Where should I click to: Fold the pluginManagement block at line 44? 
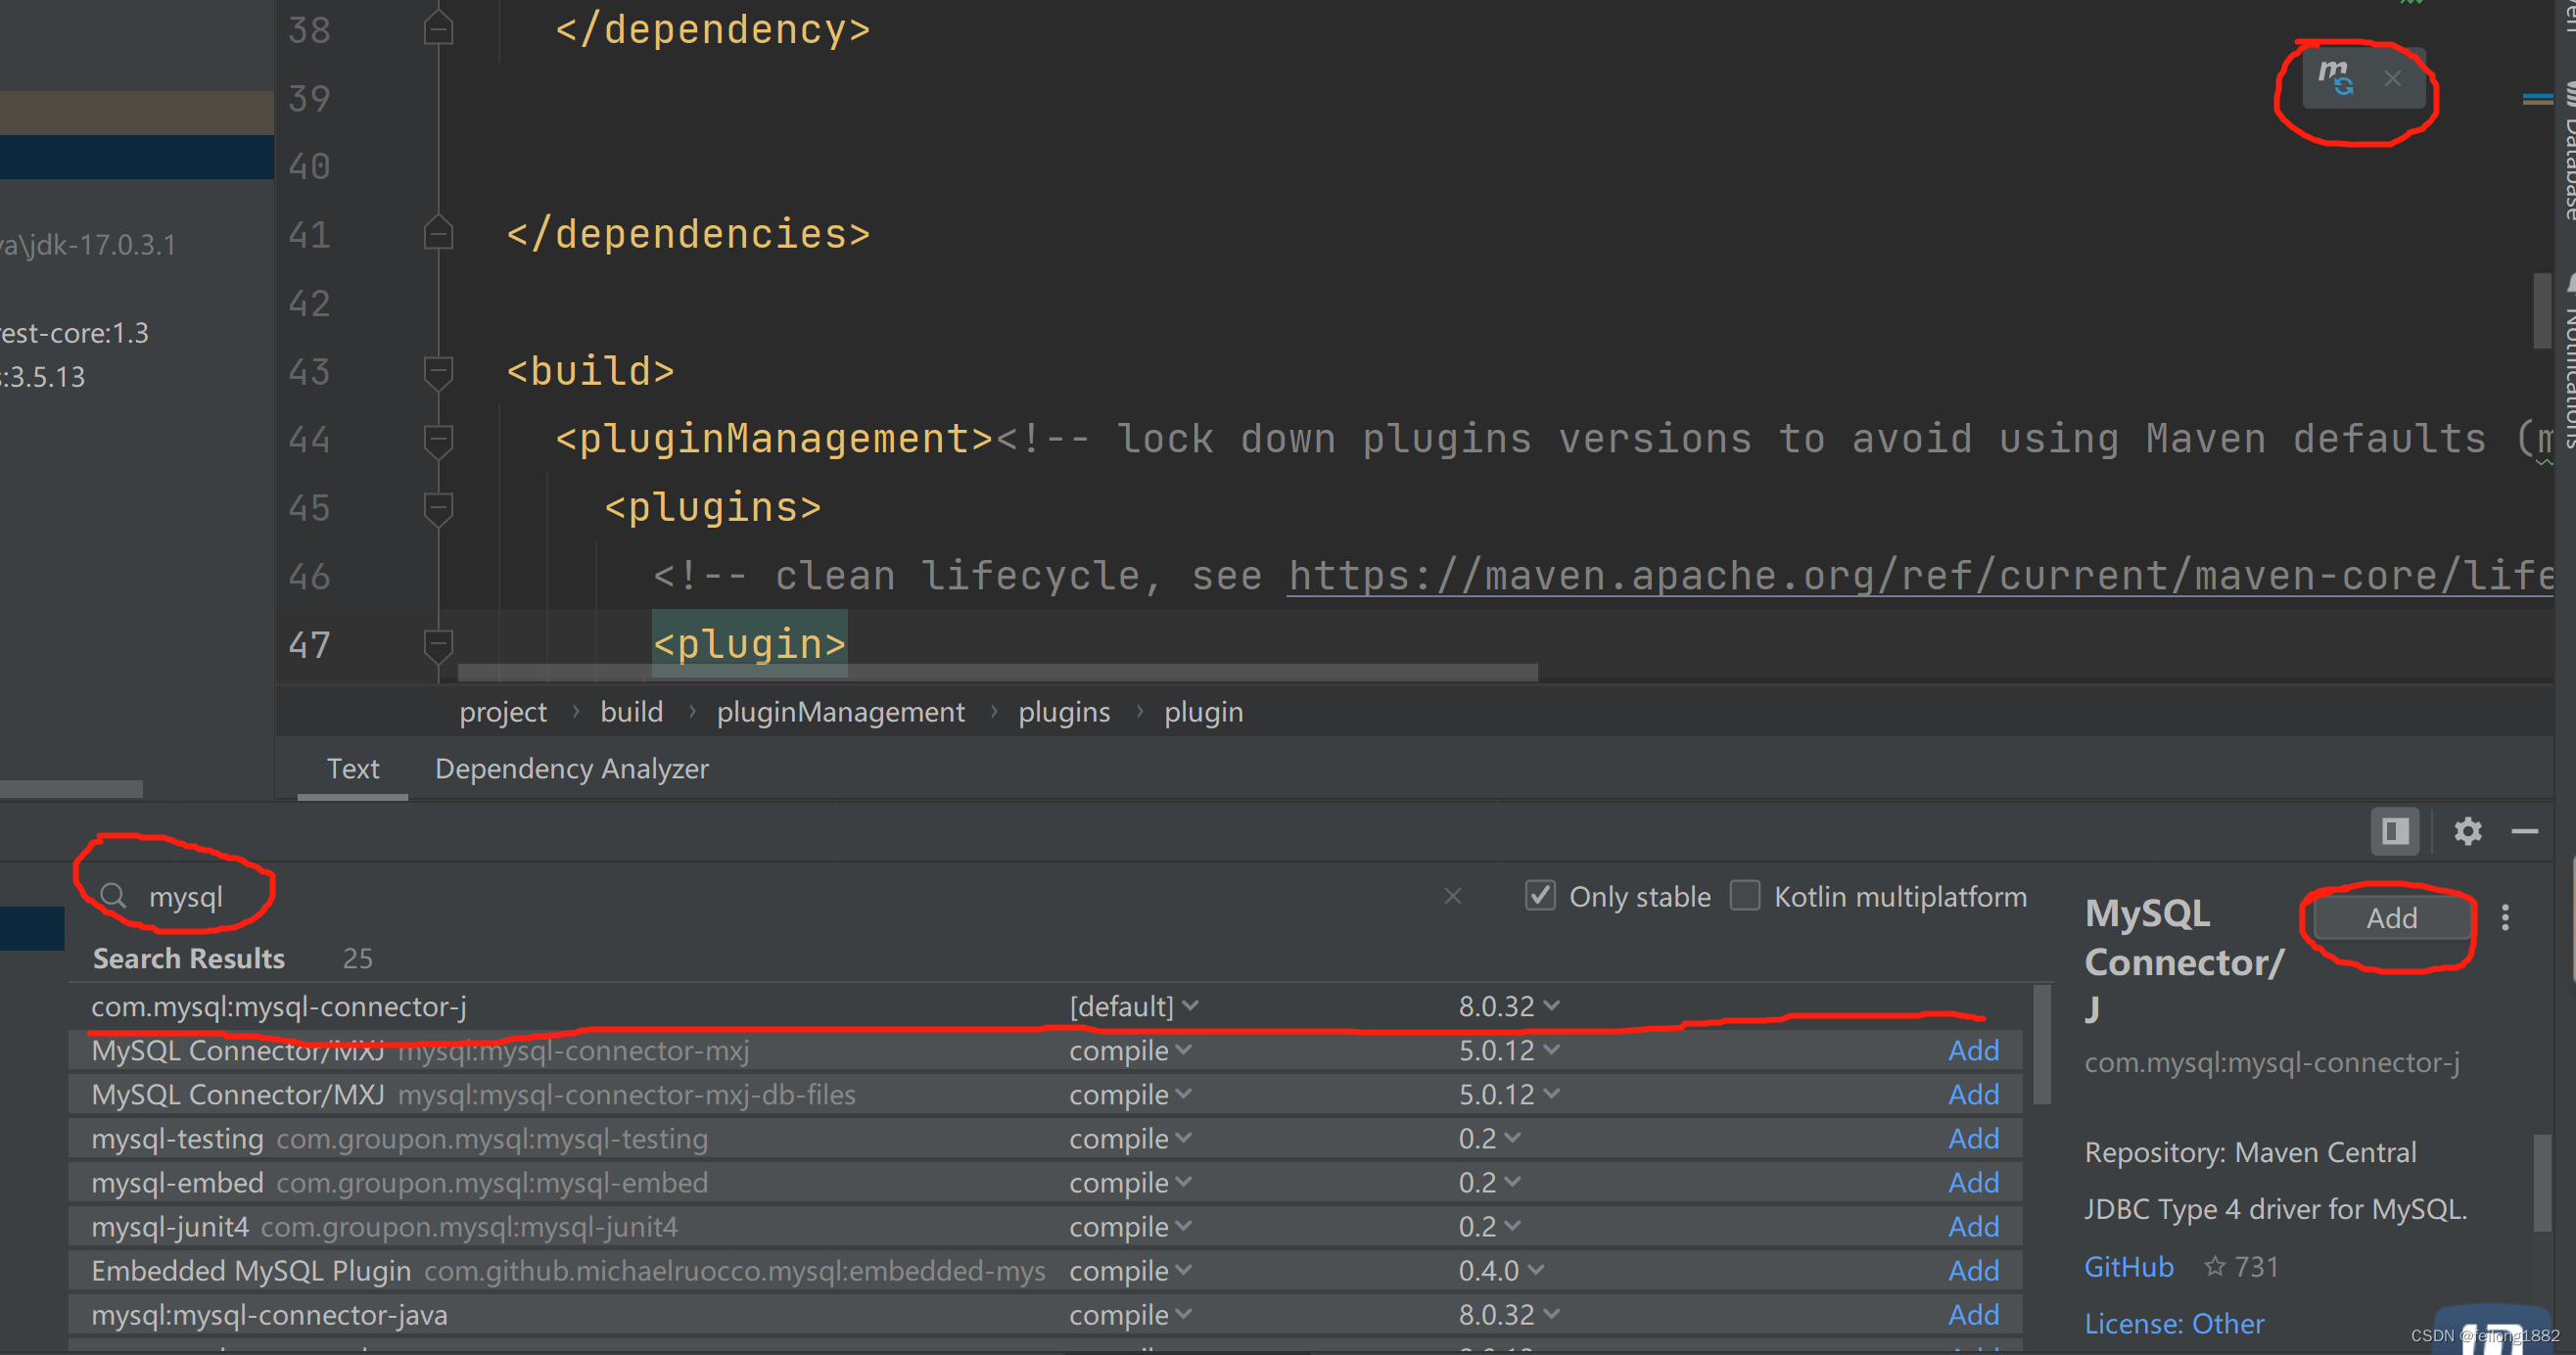point(438,439)
